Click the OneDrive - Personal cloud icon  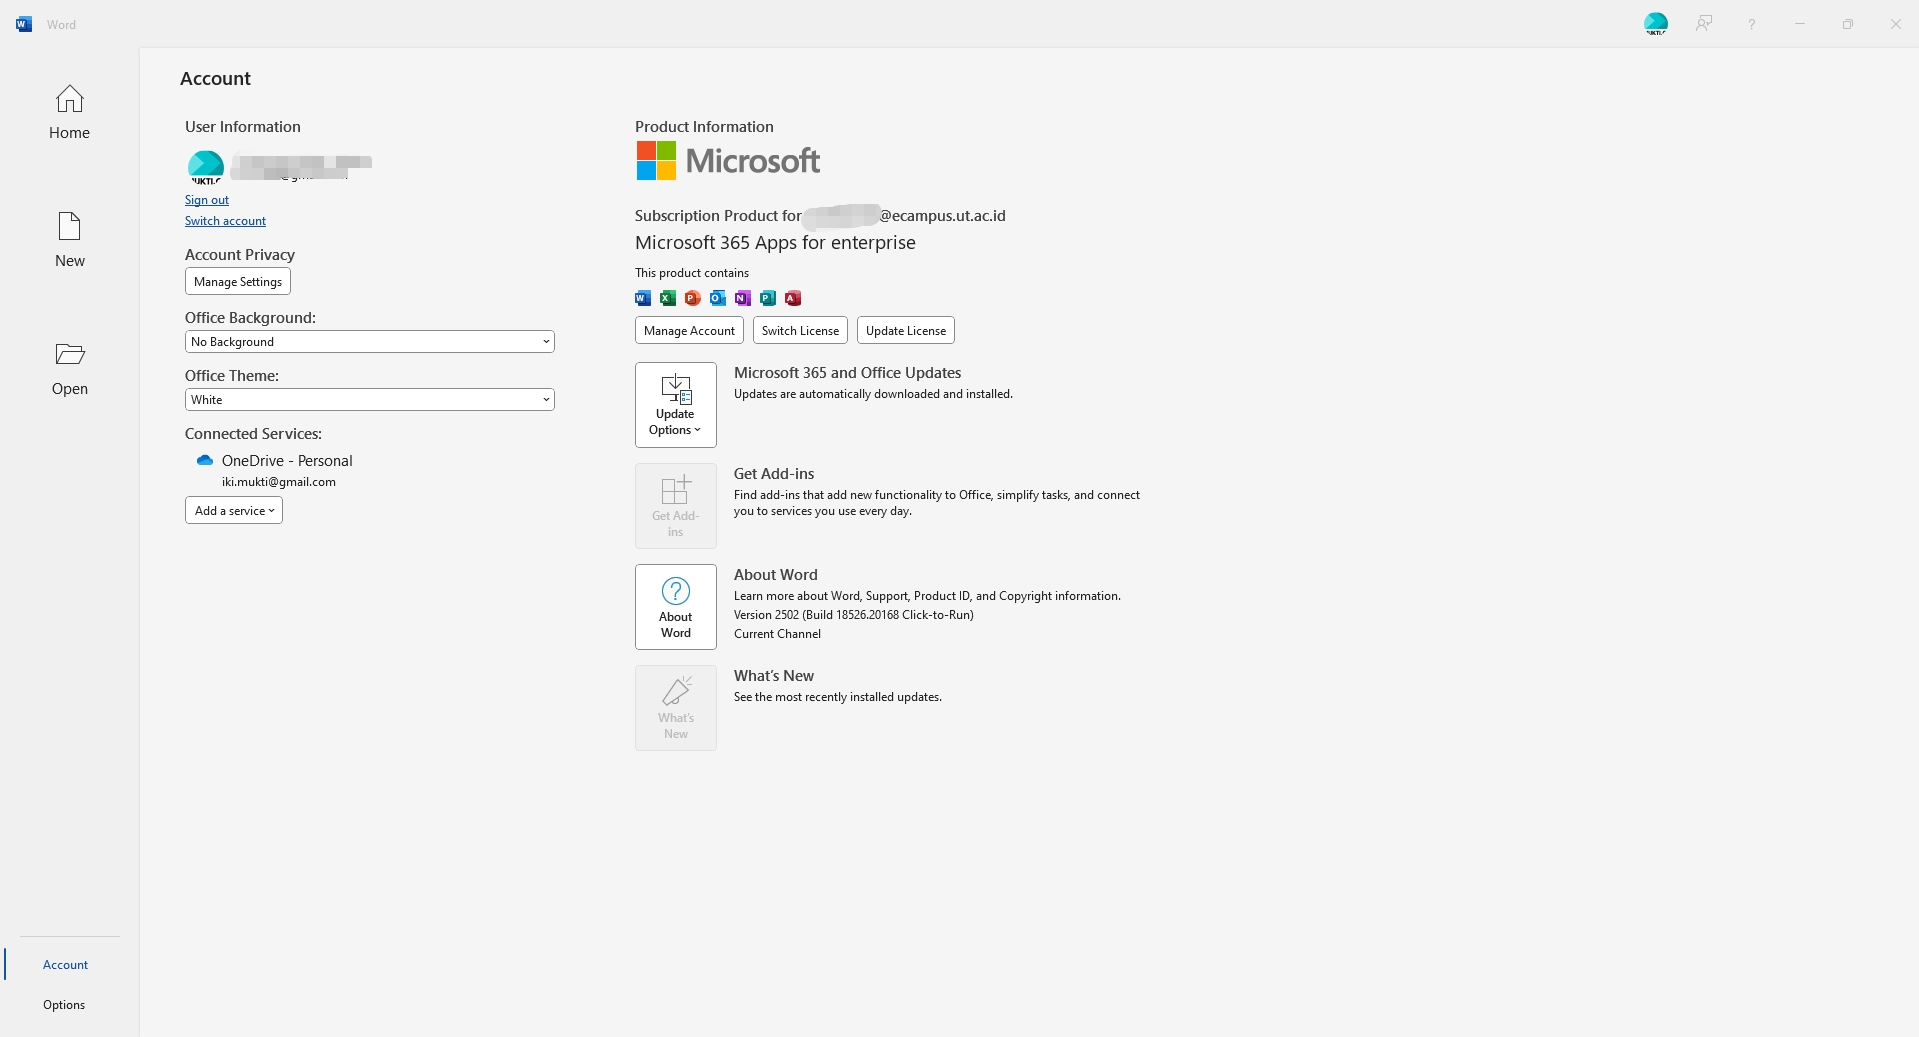[204, 460]
